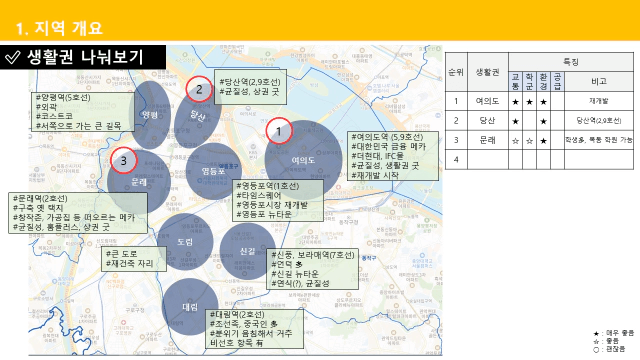Select the 신길 blue circle on map

[x=247, y=251]
